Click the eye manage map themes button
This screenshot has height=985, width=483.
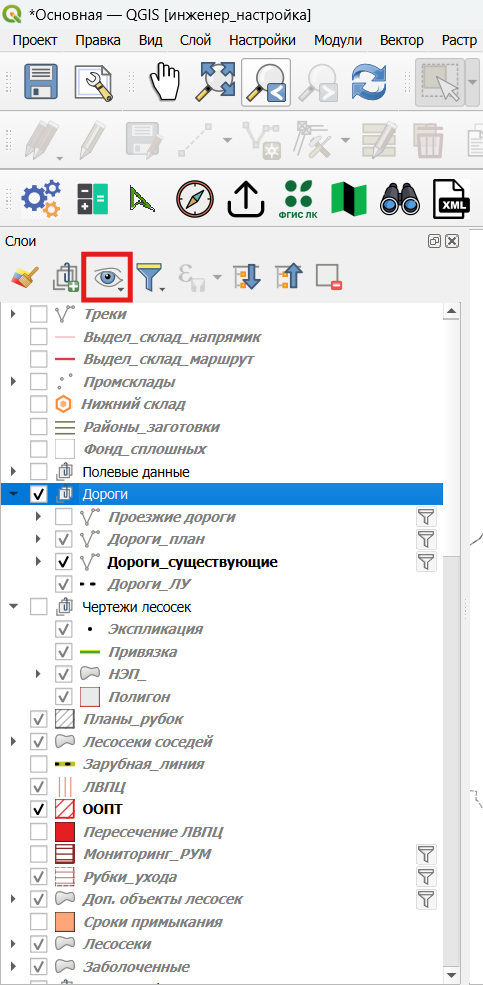click(x=107, y=277)
